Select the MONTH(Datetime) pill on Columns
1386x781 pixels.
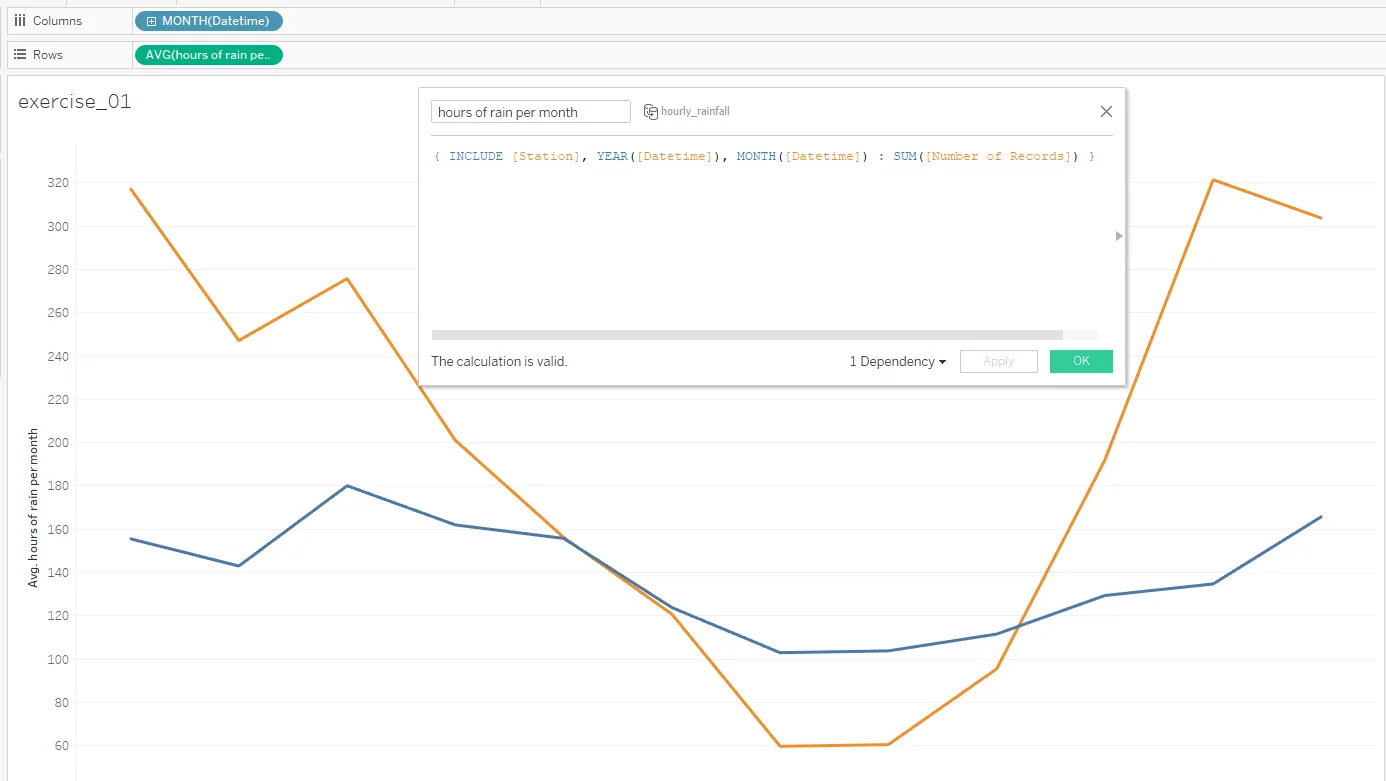click(209, 21)
